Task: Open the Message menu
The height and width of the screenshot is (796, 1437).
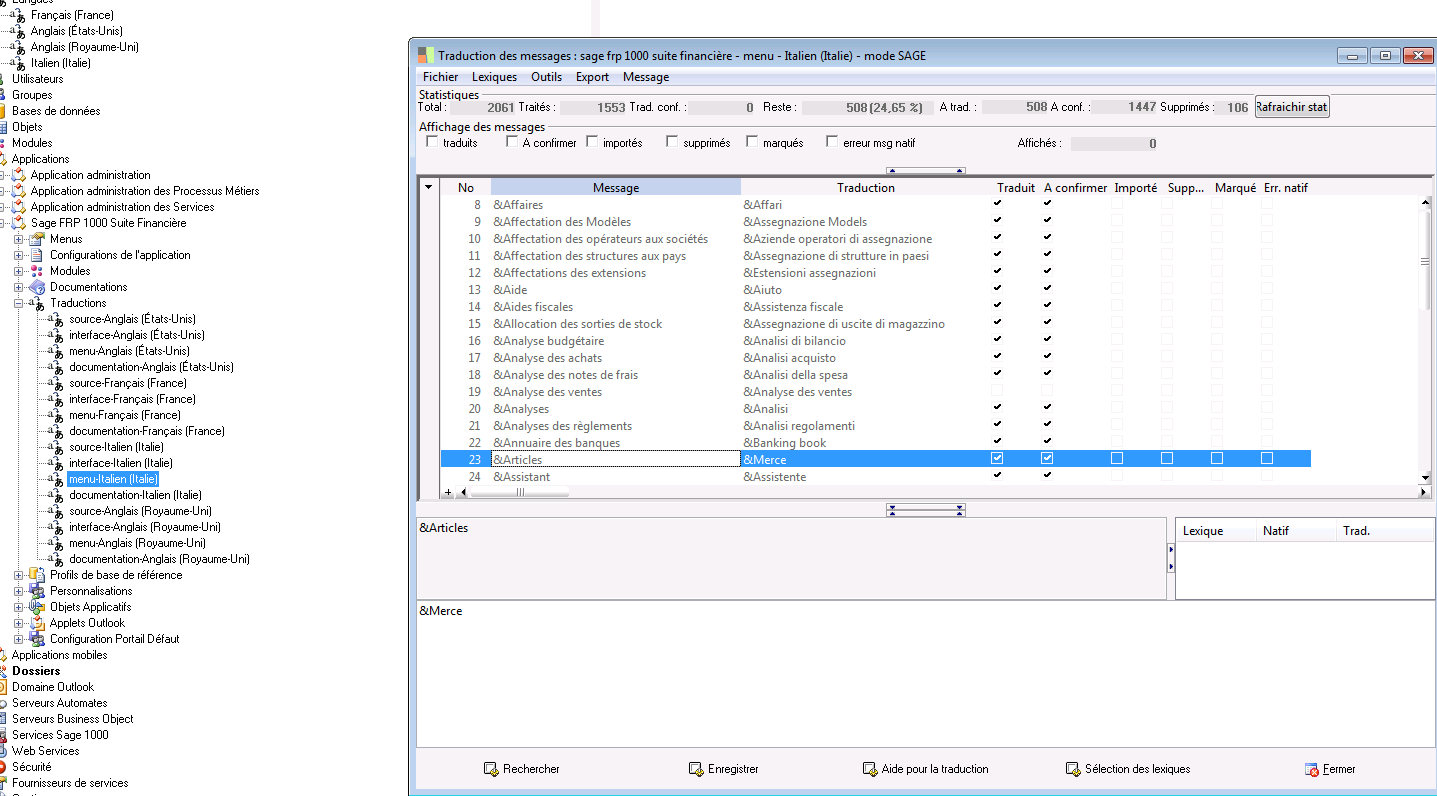Action: (646, 77)
